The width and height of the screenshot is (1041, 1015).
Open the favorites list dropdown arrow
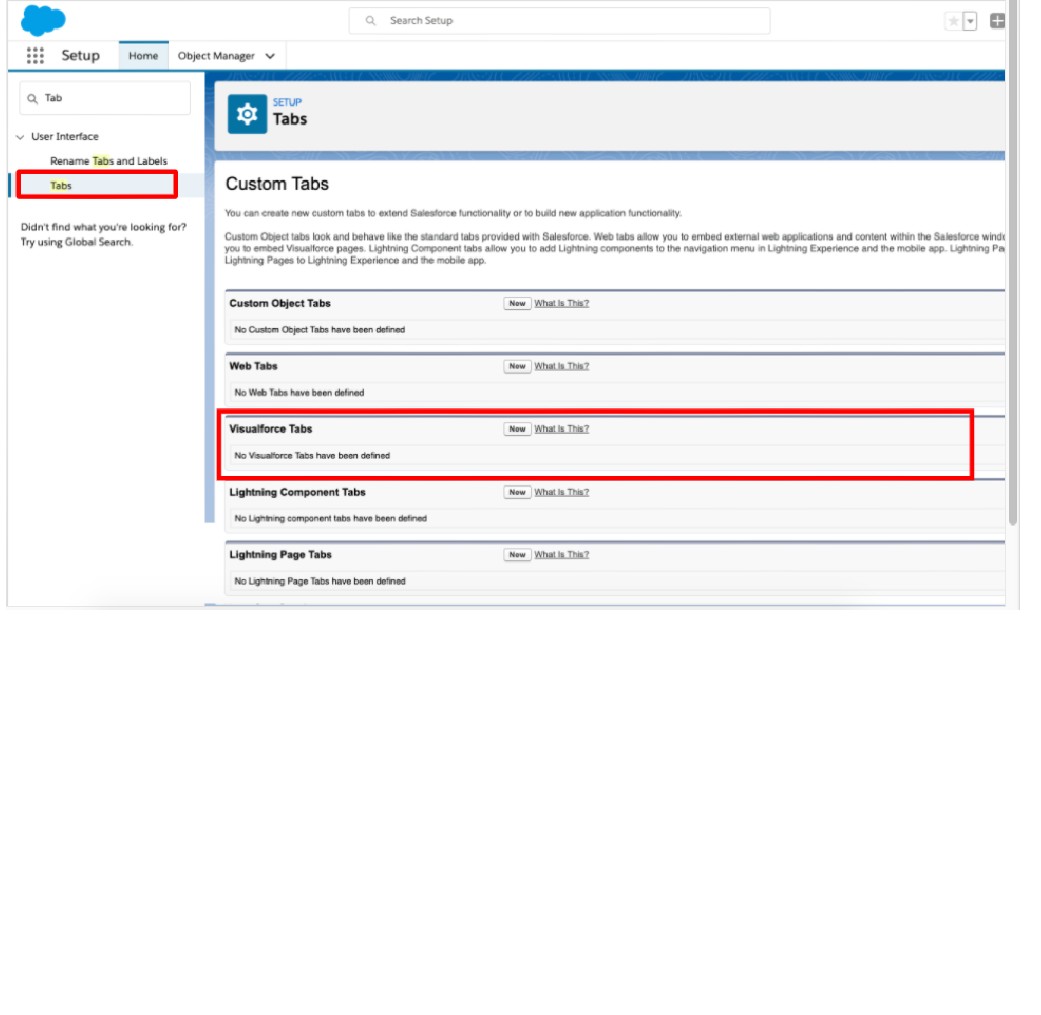tap(970, 21)
